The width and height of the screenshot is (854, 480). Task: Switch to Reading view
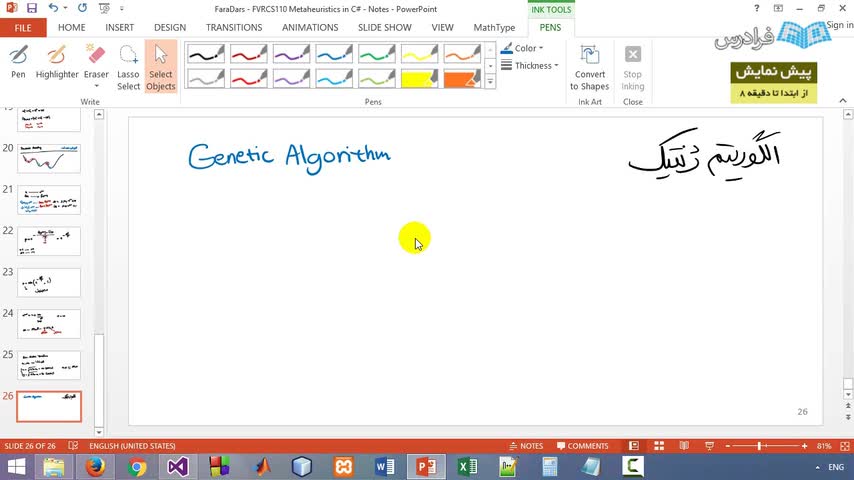pos(684,446)
